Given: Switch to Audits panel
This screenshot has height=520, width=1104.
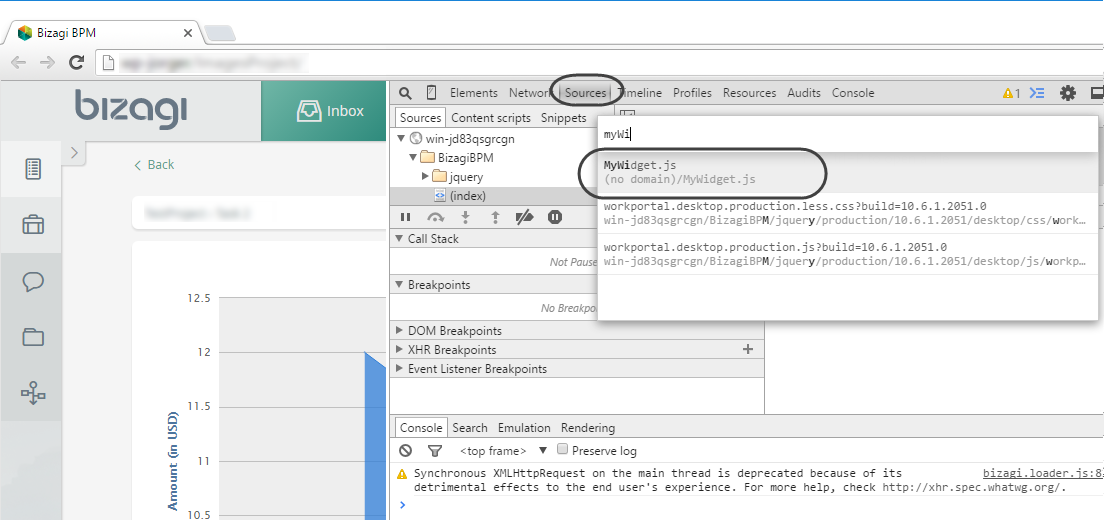Looking at the screenshot, I should click(x=804, y=93).
